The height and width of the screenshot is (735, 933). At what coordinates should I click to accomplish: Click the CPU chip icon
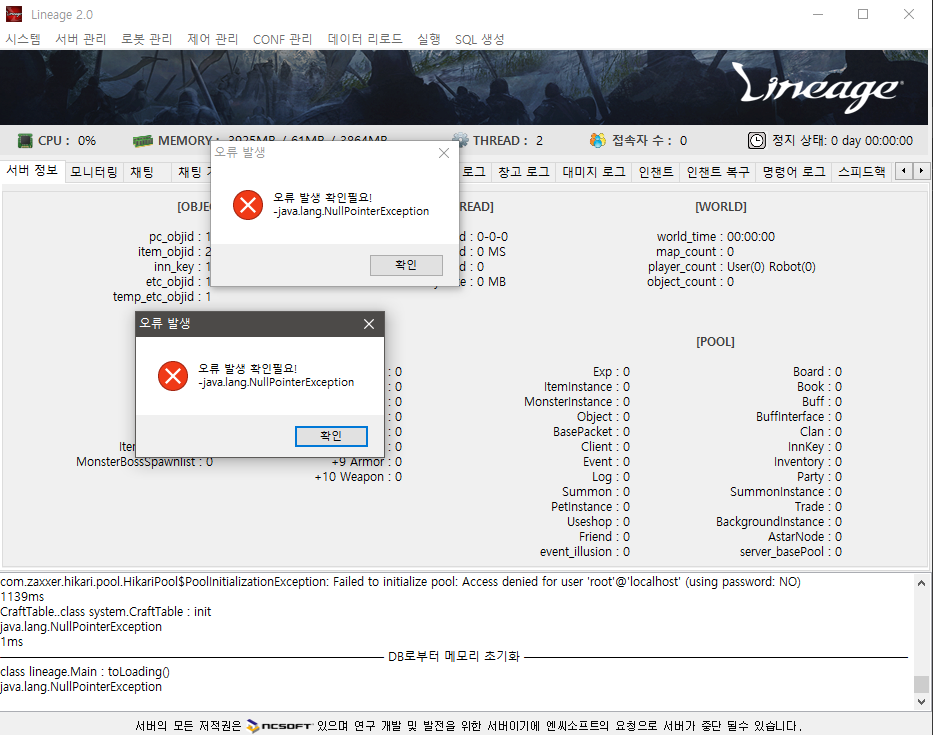coord(25,141)
